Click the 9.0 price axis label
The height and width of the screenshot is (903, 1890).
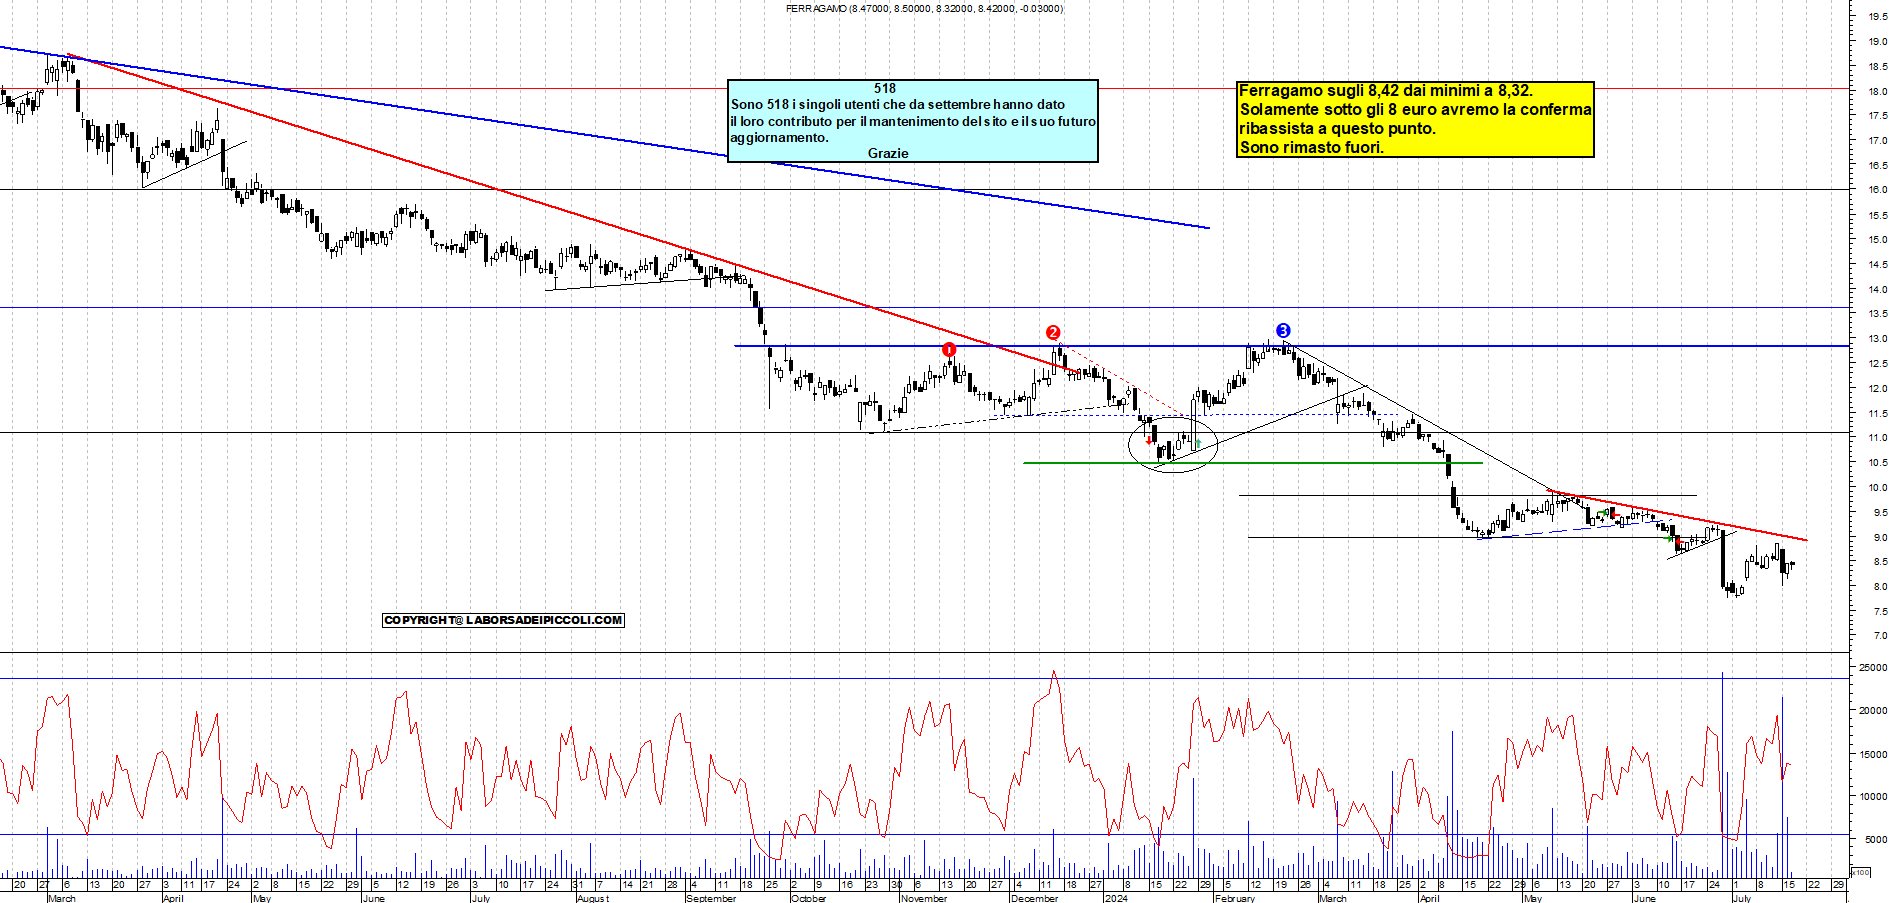pyautogui.click(x=1879, y=538)
